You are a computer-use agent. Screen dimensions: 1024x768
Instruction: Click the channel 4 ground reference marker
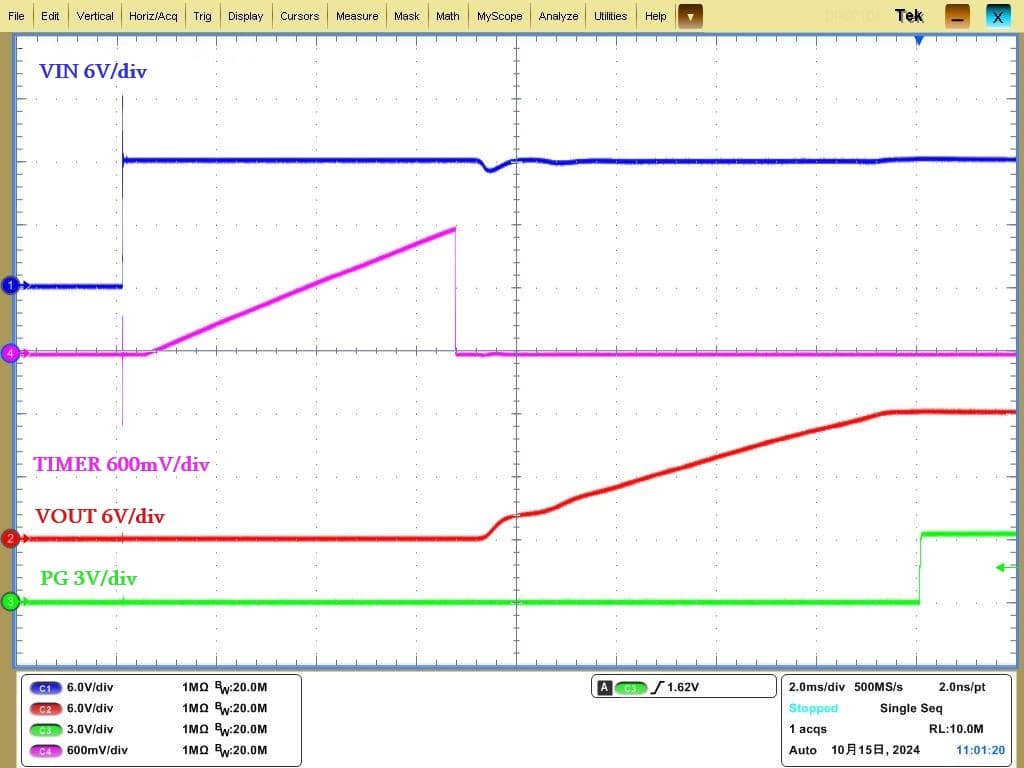click(11, 353)
